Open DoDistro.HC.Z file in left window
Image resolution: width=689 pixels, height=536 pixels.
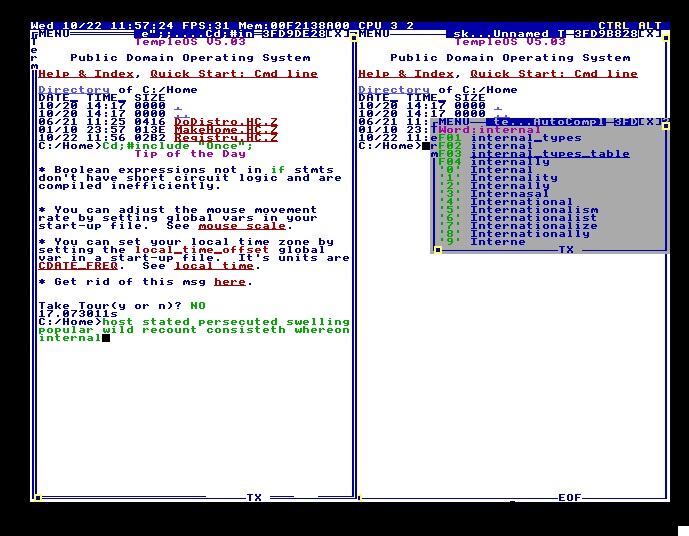(x=226, y=122)
